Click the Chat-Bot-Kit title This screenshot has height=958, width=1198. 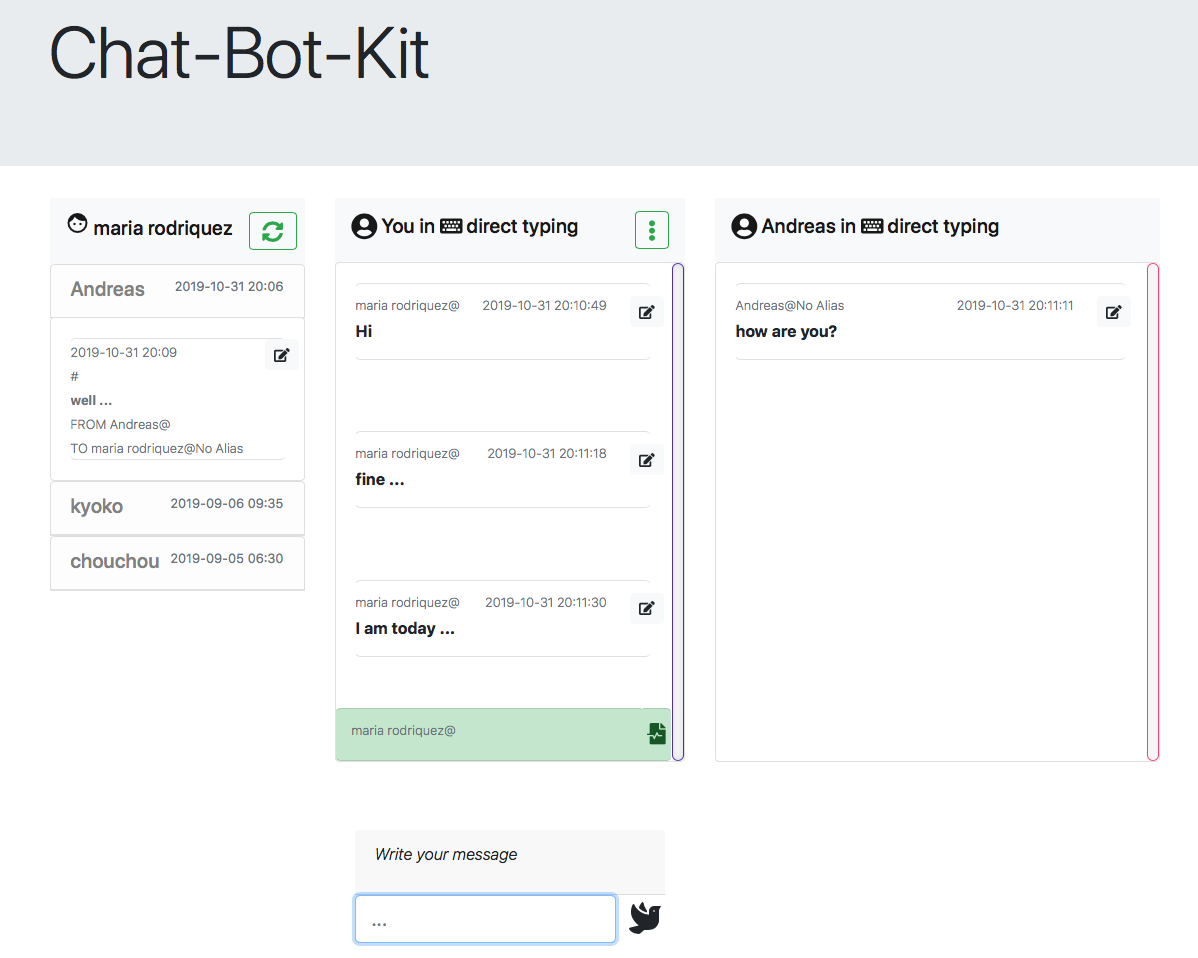(239, 53)
